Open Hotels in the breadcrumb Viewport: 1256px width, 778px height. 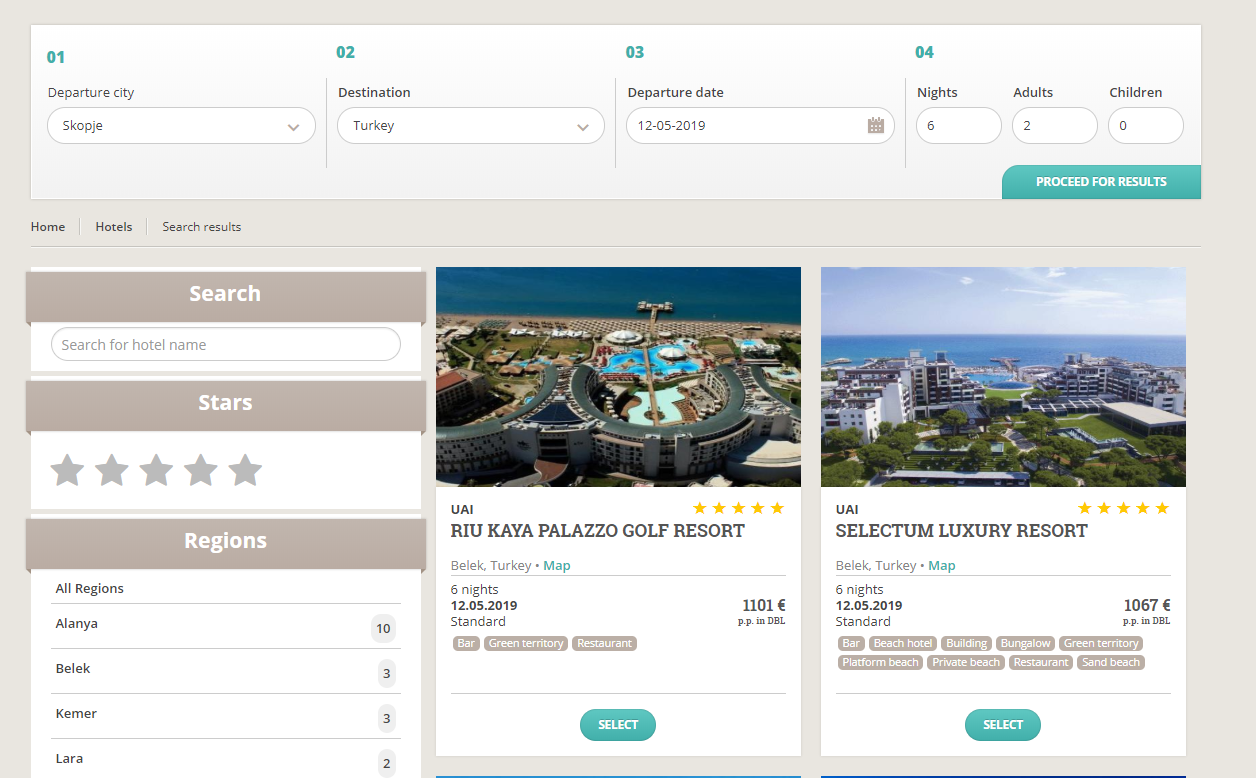coord(114,227)
